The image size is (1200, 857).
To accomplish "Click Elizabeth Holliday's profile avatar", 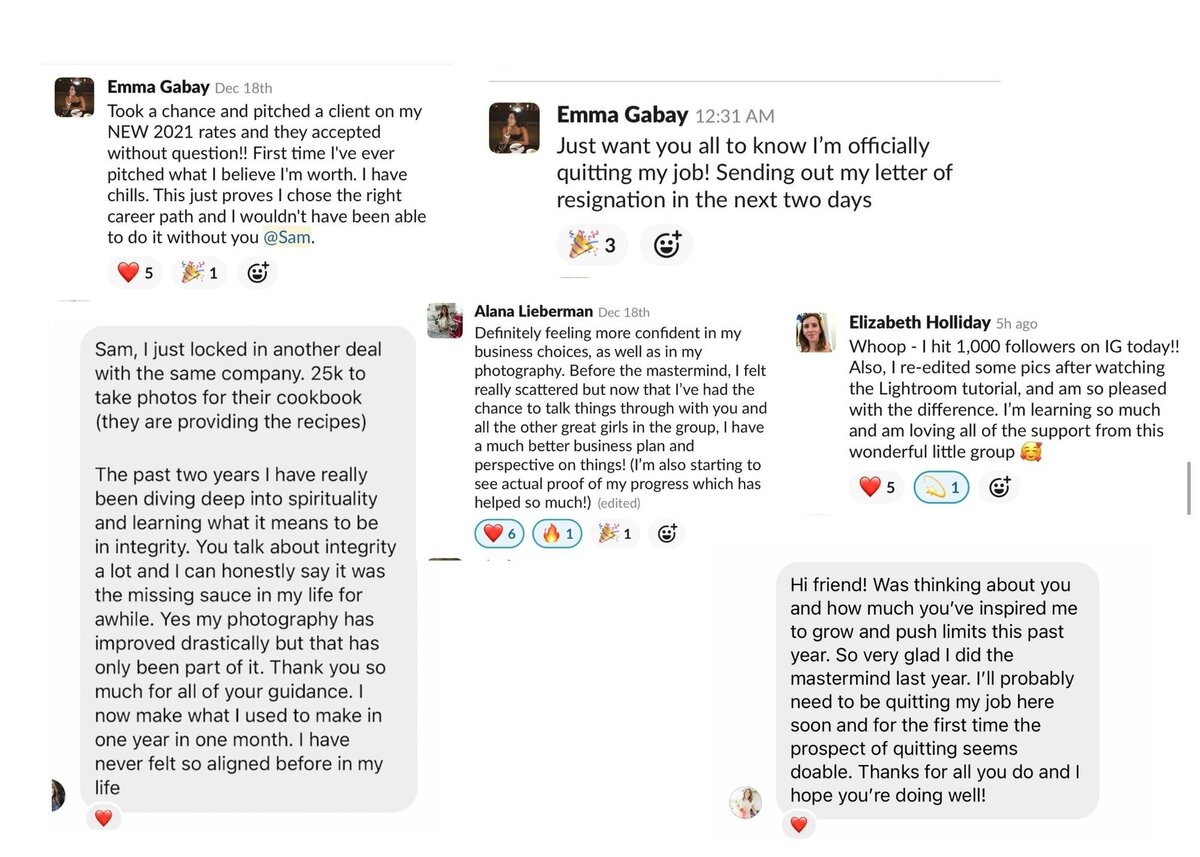I will 816,332.
